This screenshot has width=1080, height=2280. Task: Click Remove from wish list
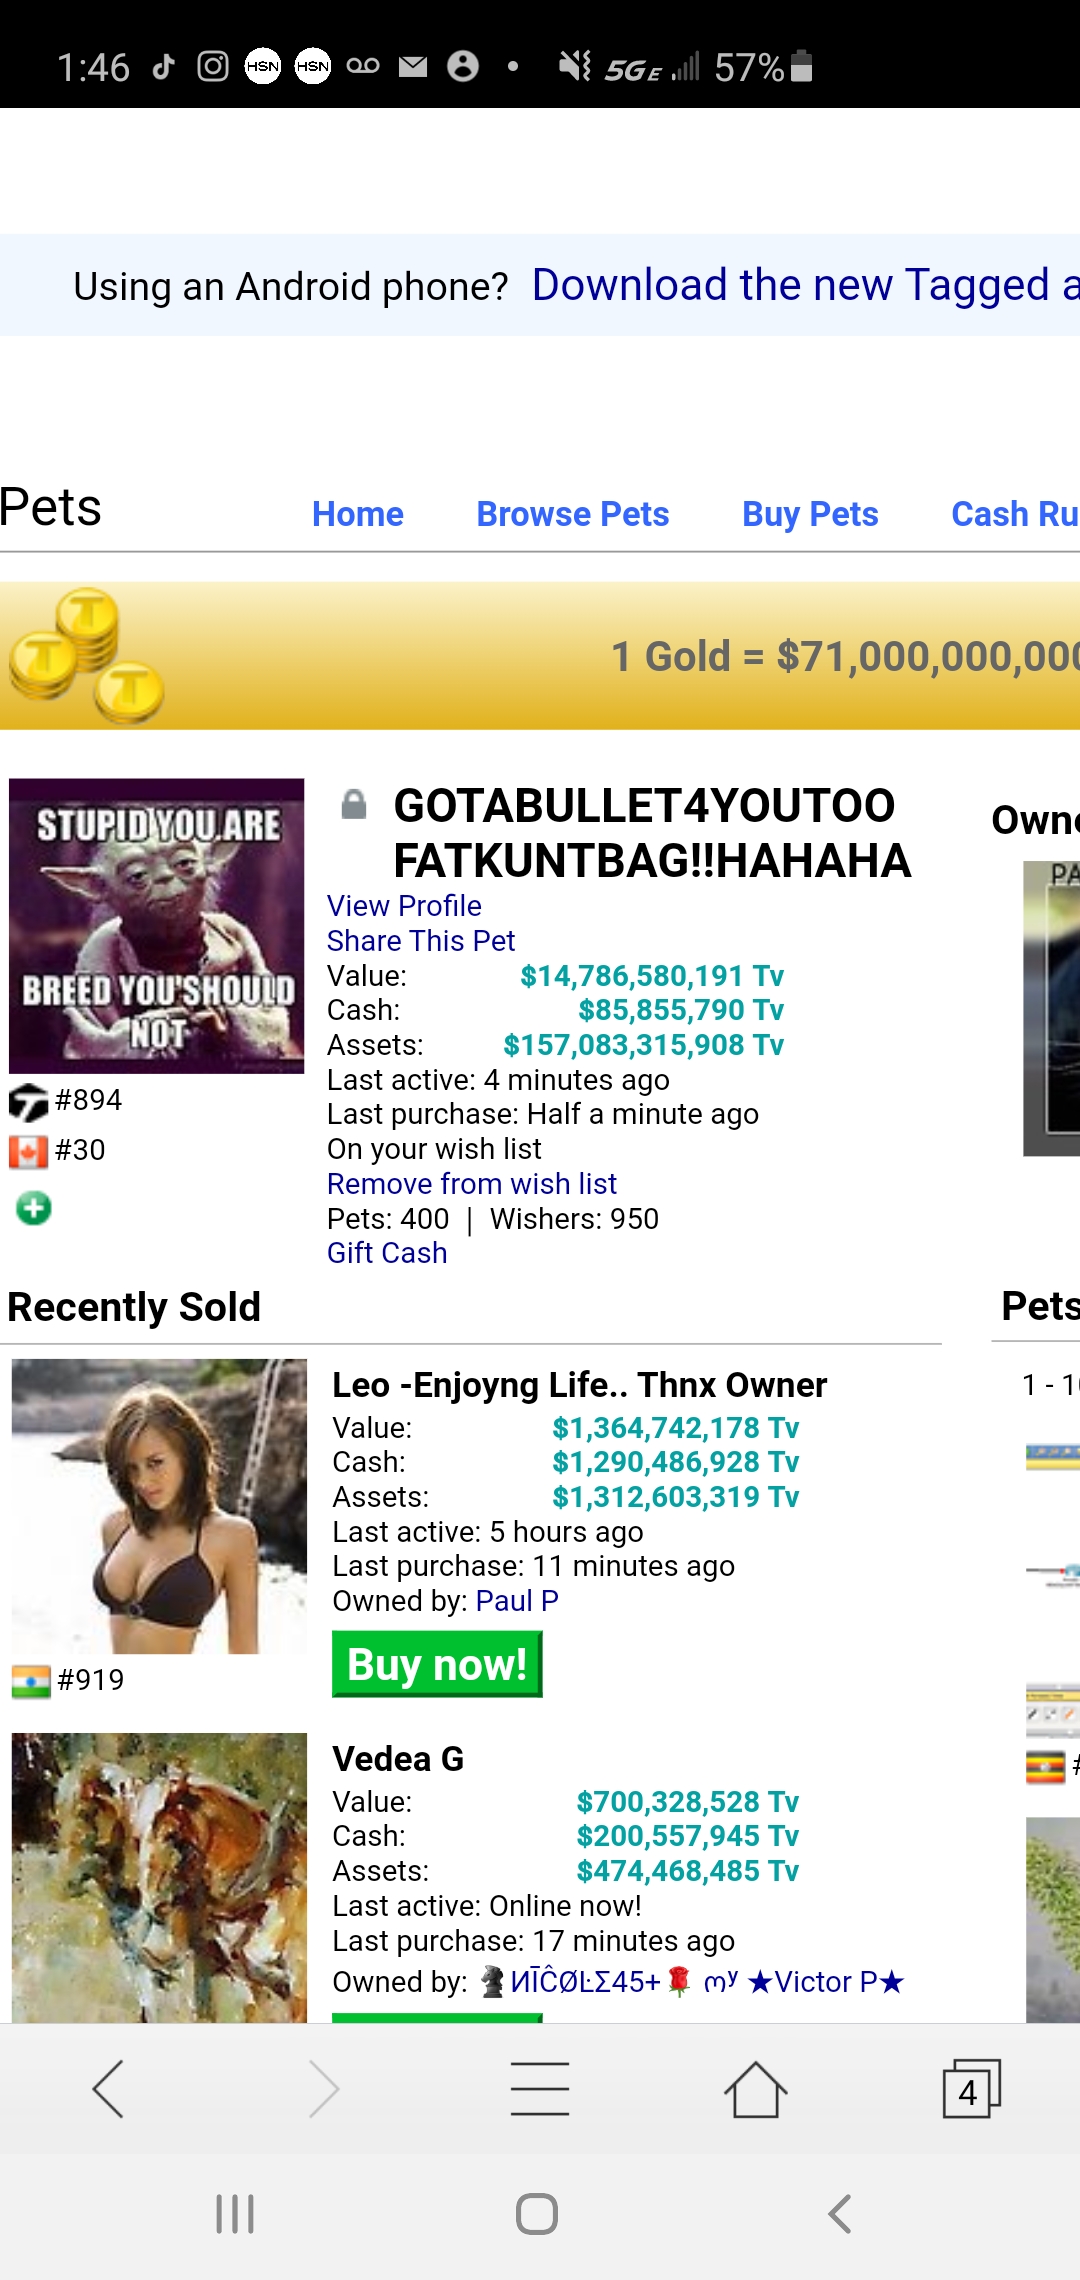pyautogui.click(x=472, y=1184)
